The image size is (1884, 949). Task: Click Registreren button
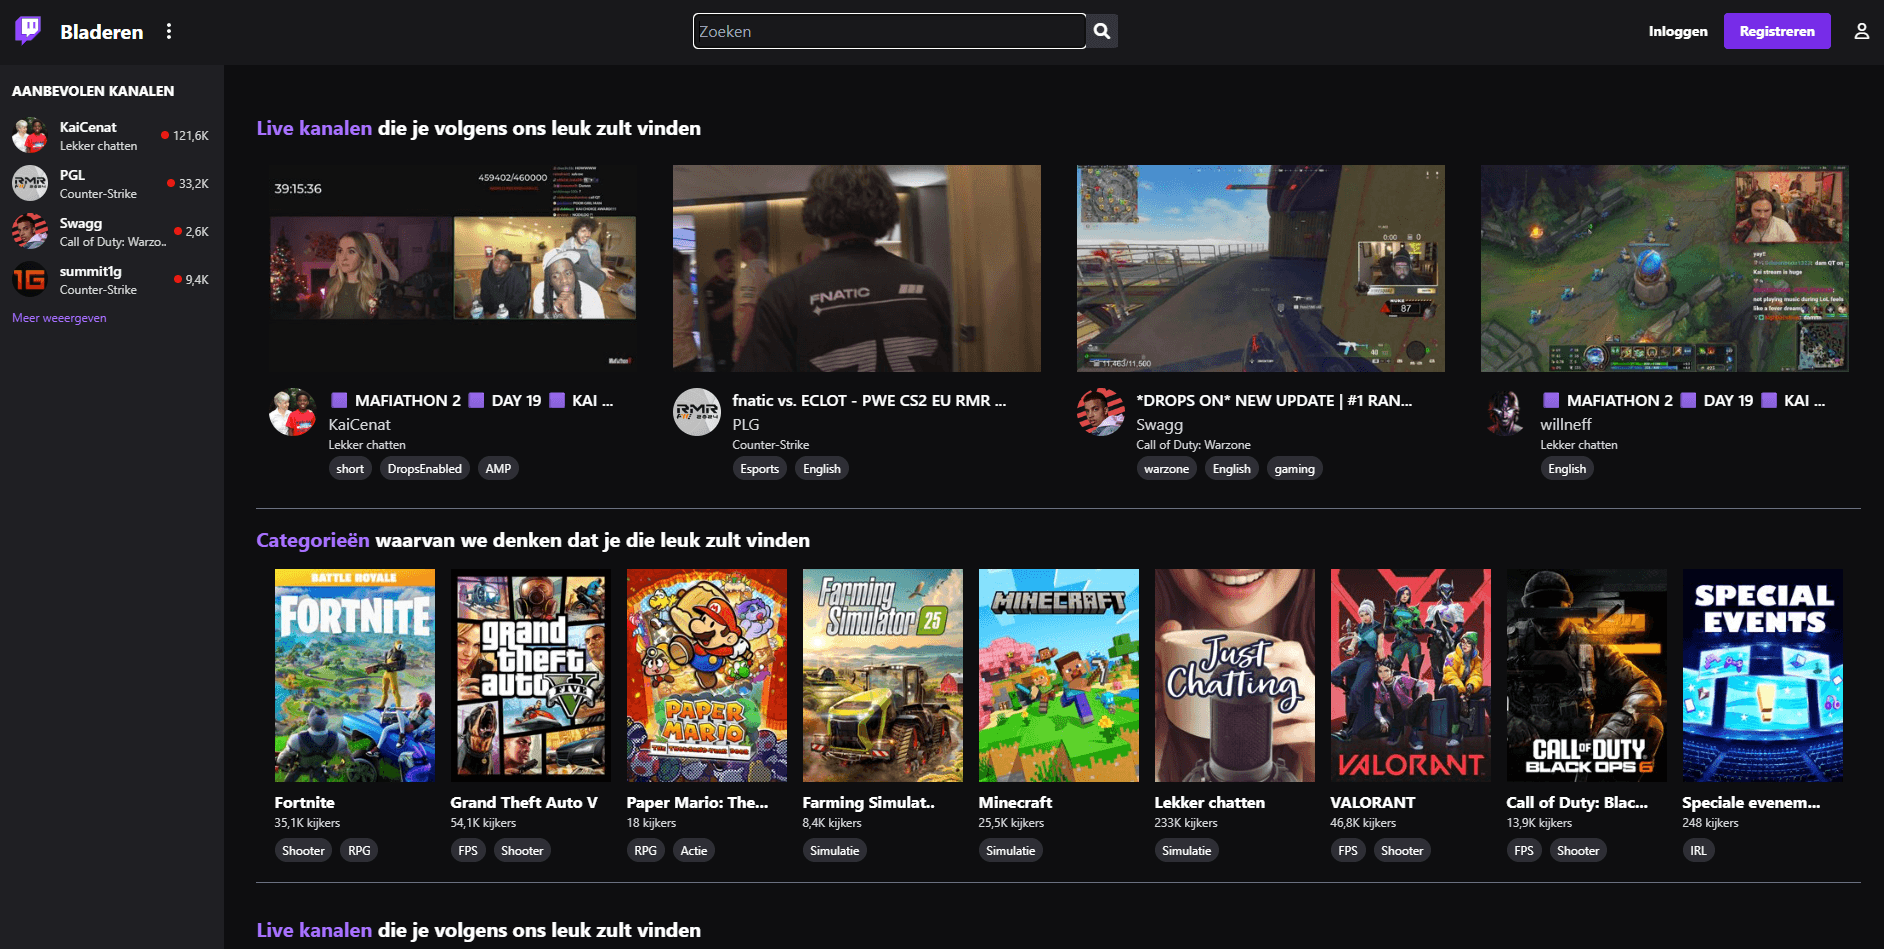click(x=1777, y=31)
